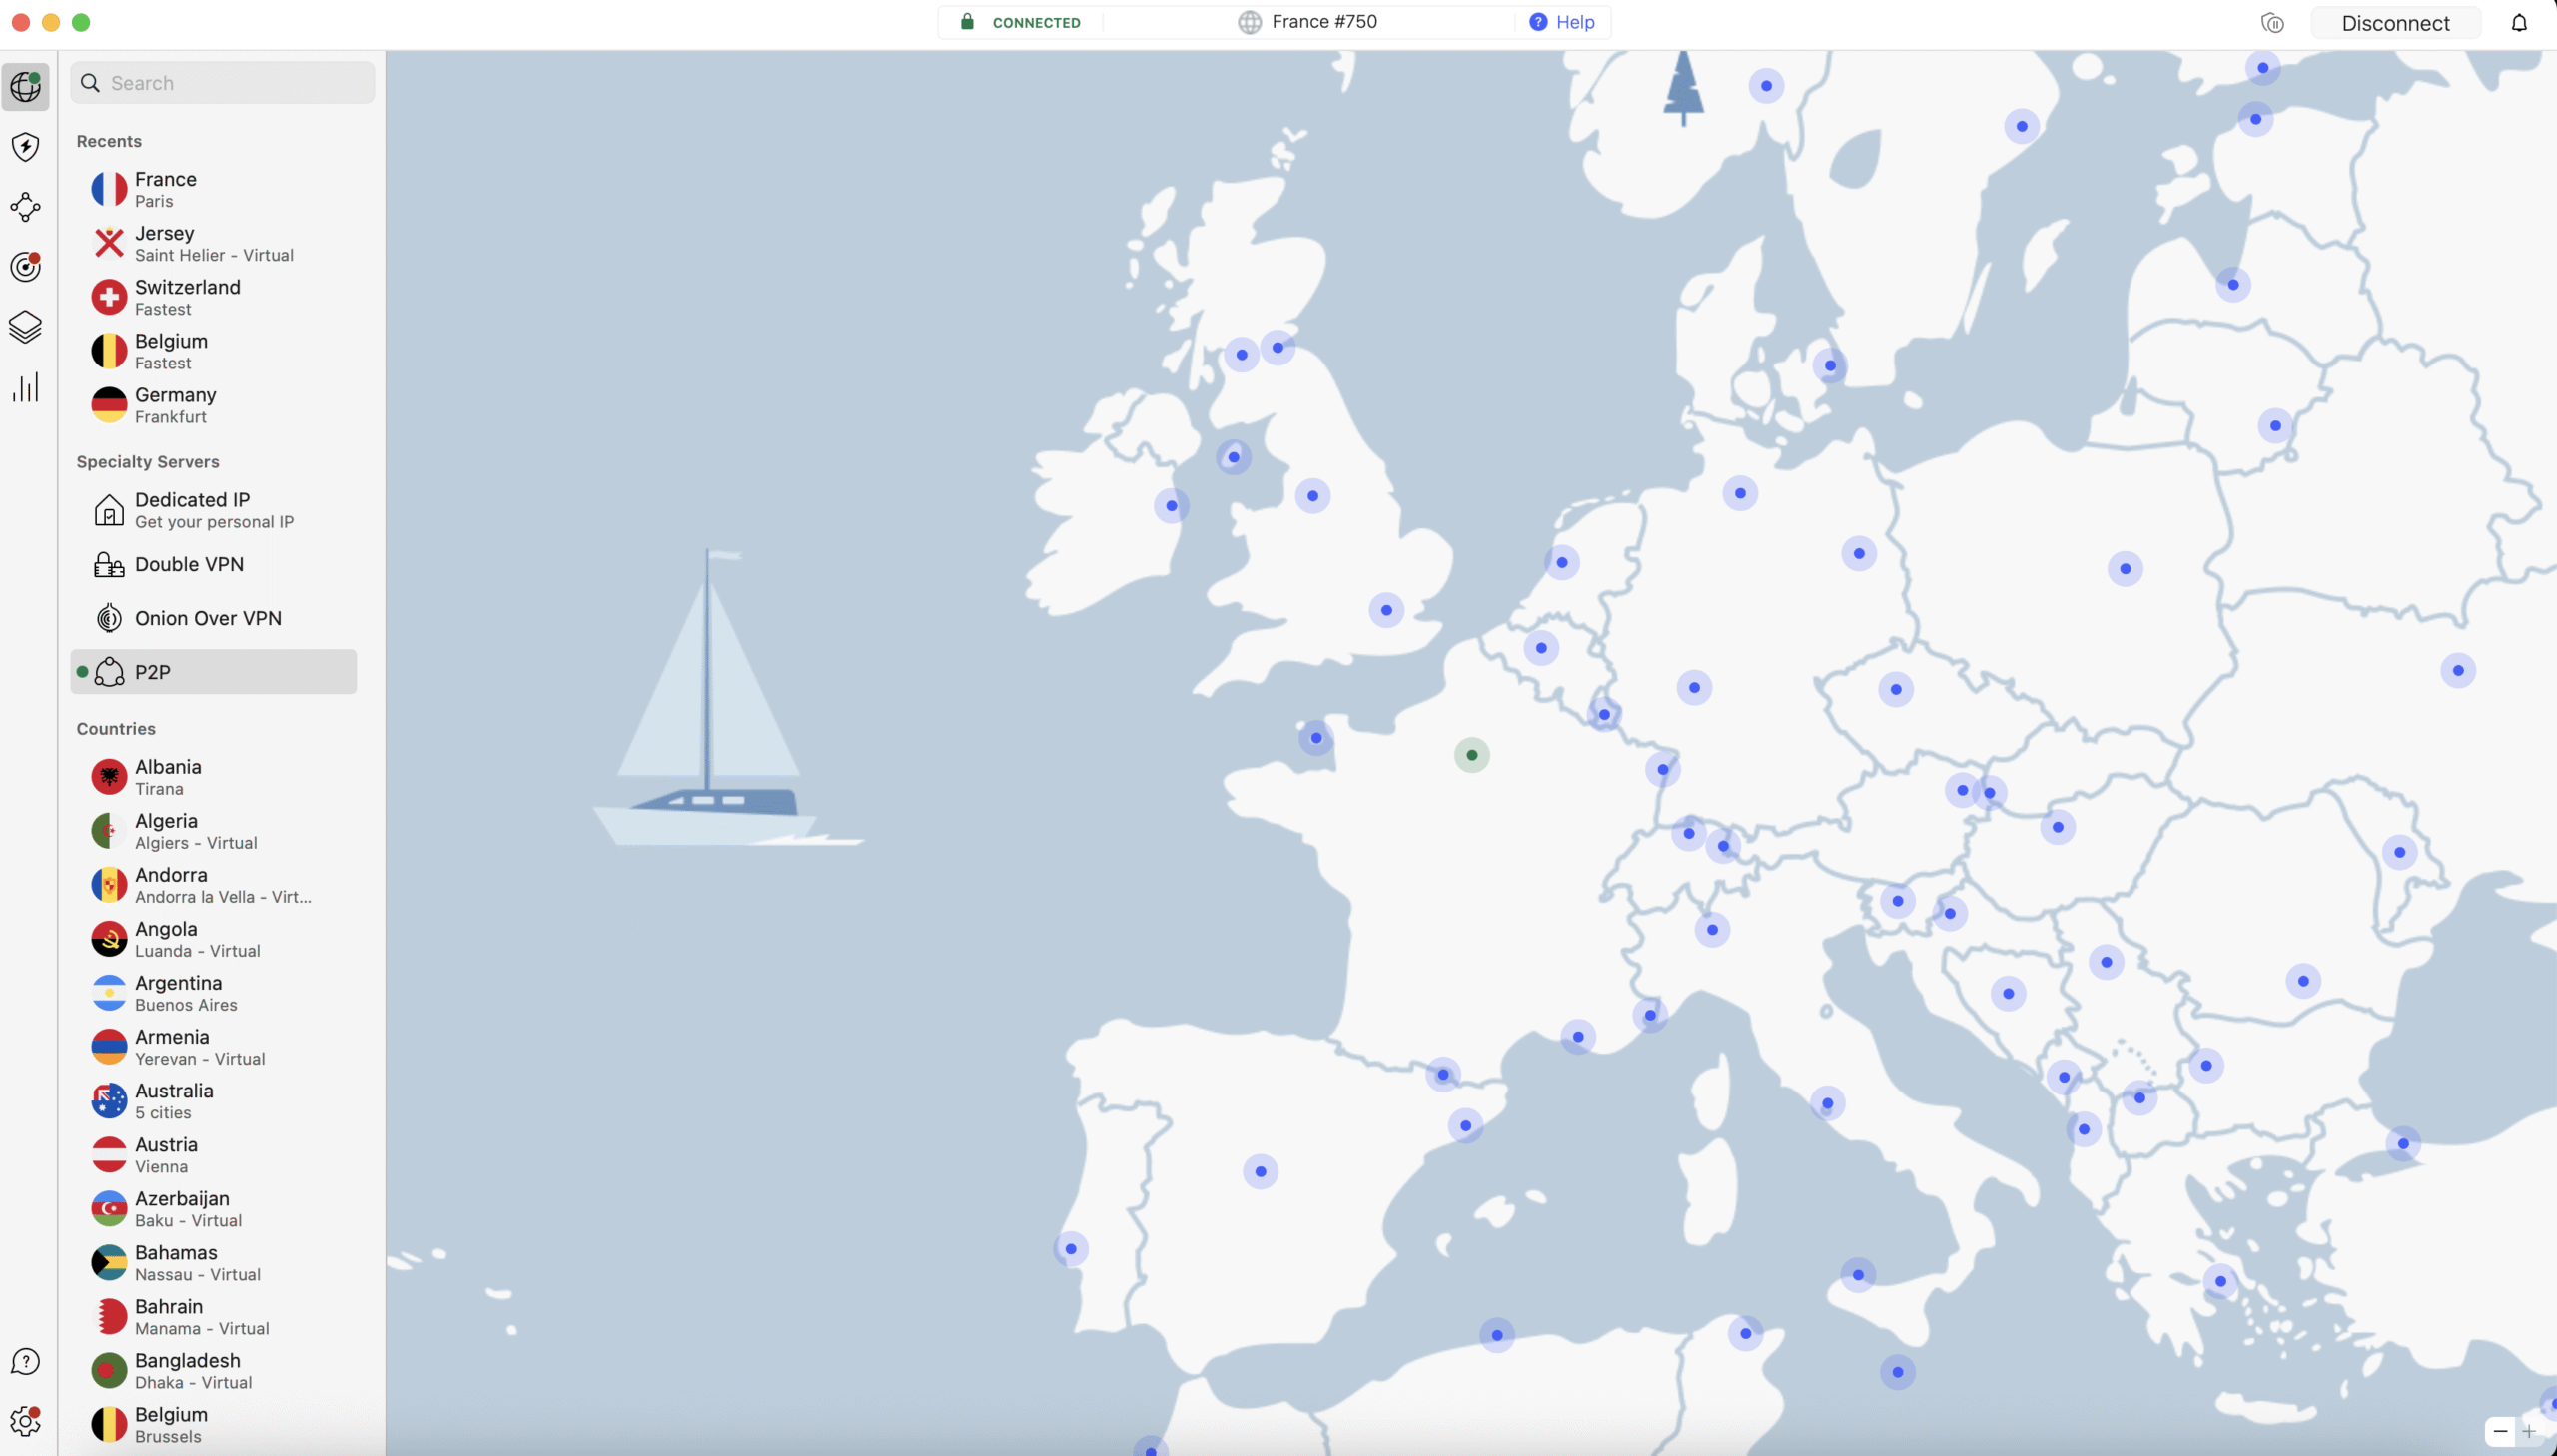Image resolution: width=2557 pixels, height=1456 pixels.
Task: Select Algeria Algiers - Virtual
Action: coord(214,831)
